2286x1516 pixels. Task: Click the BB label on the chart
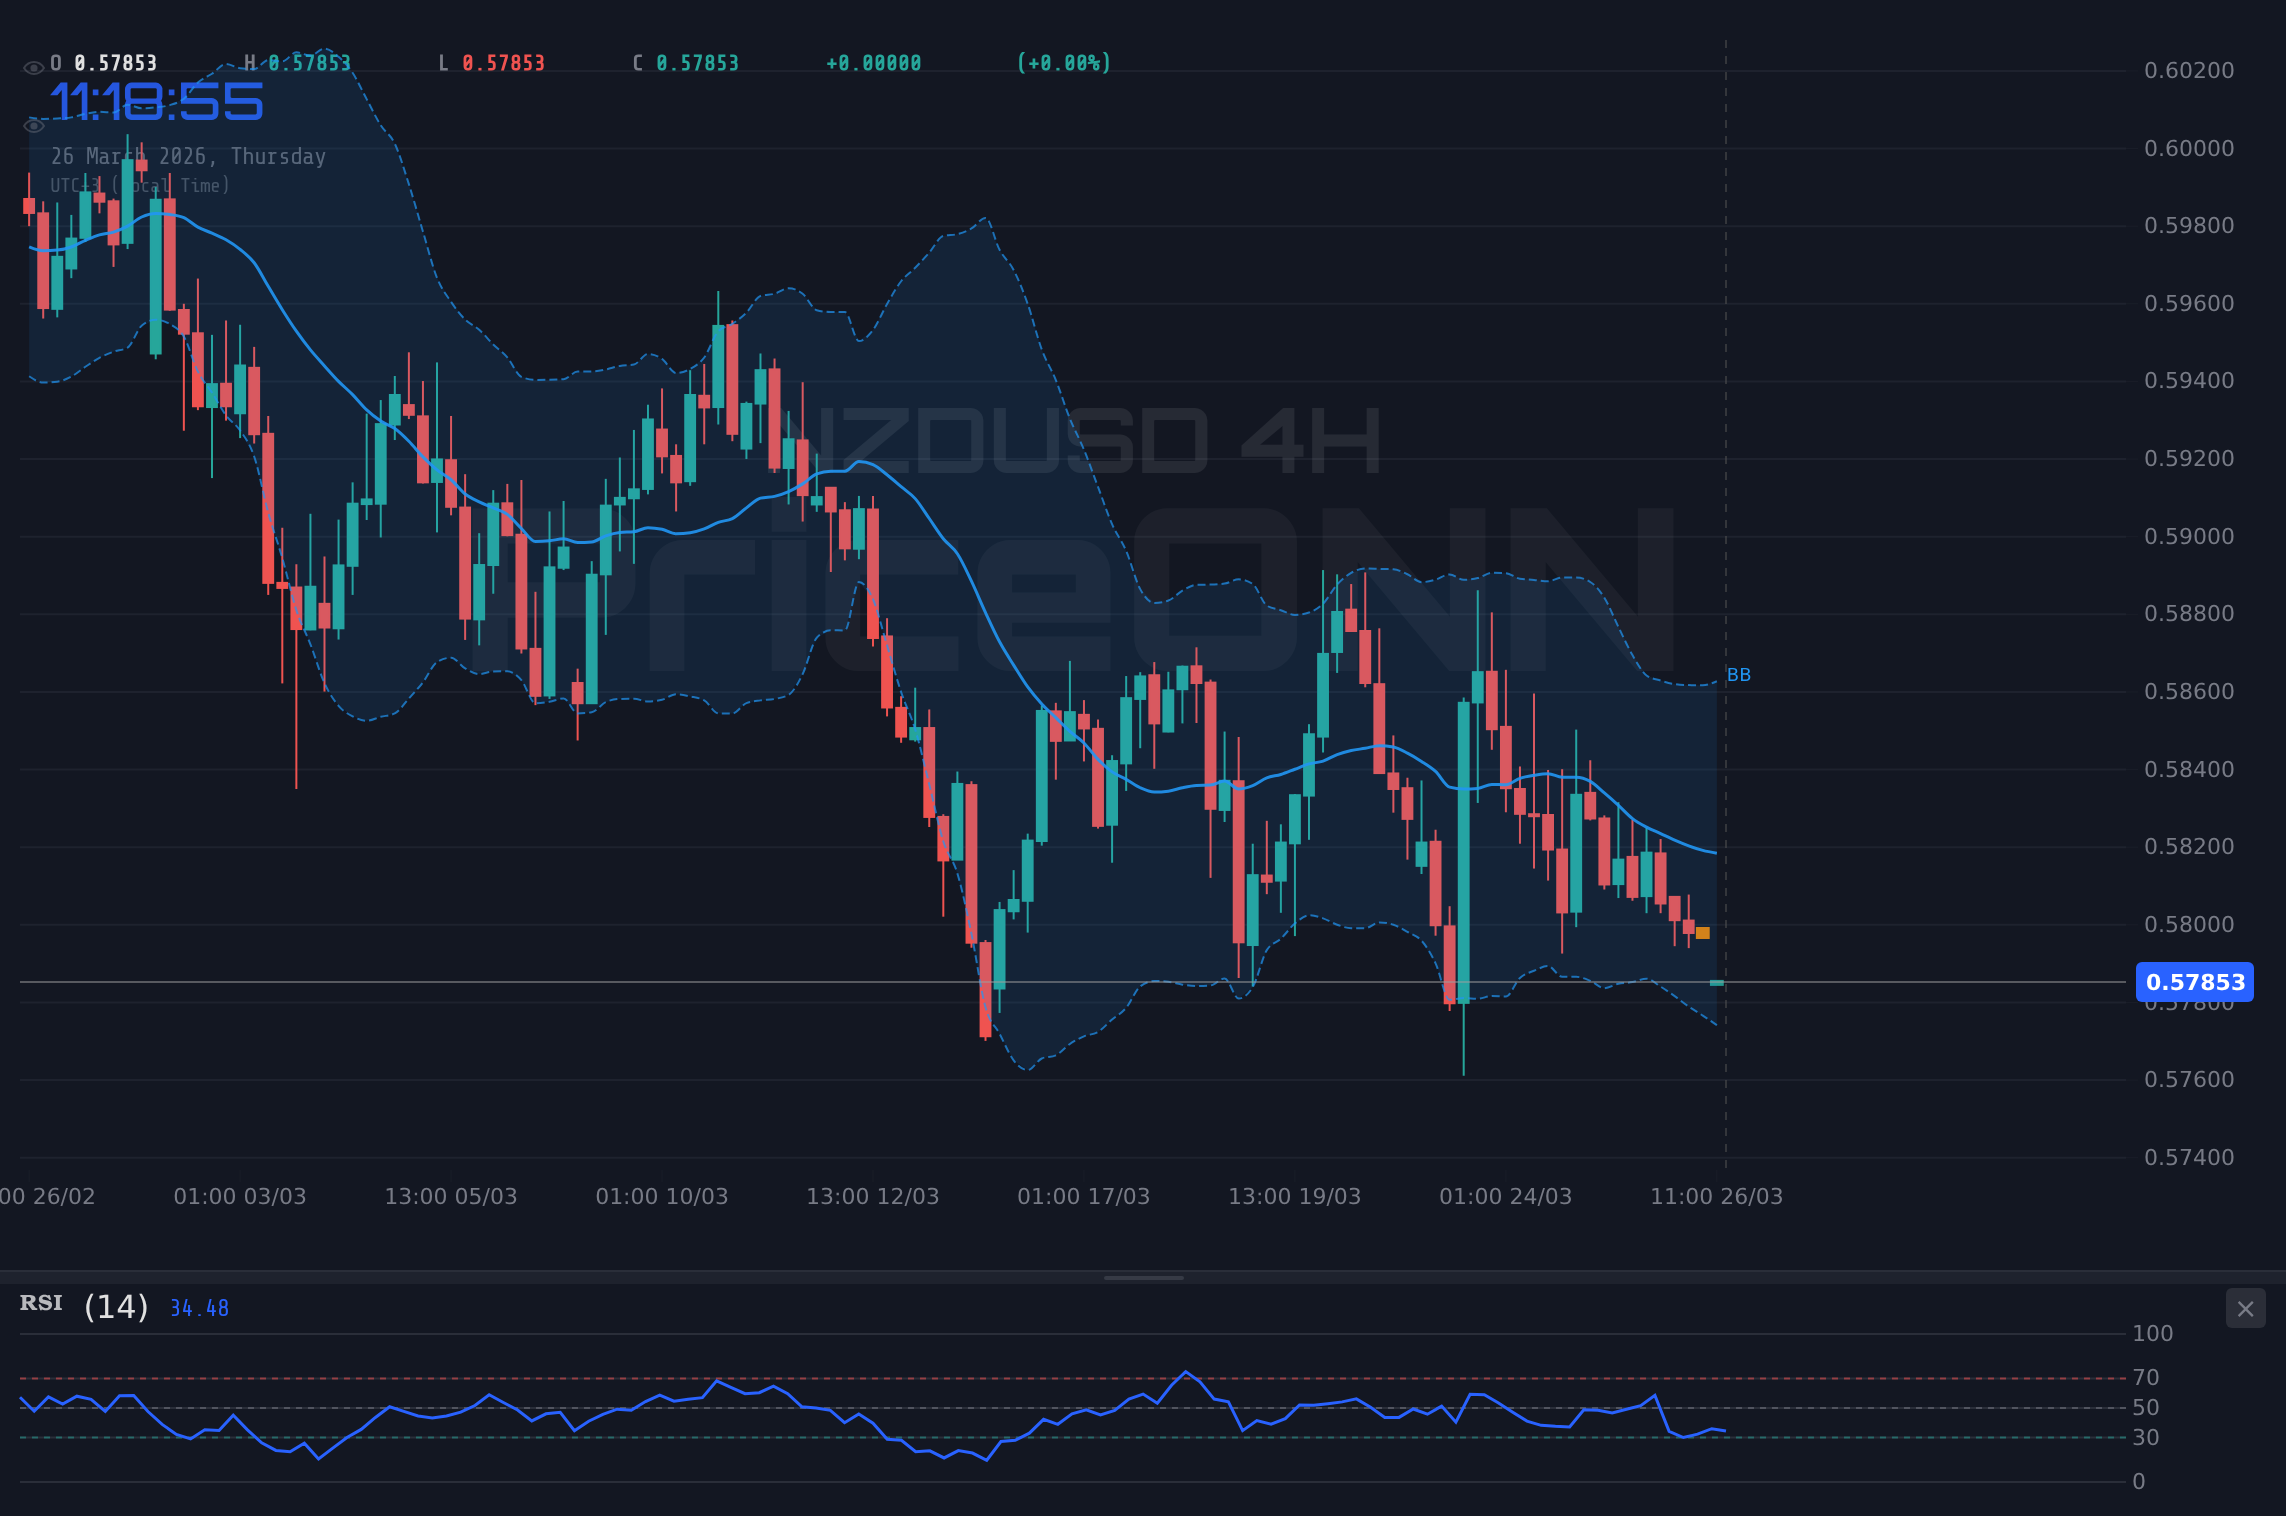[x=1739, y=675]
